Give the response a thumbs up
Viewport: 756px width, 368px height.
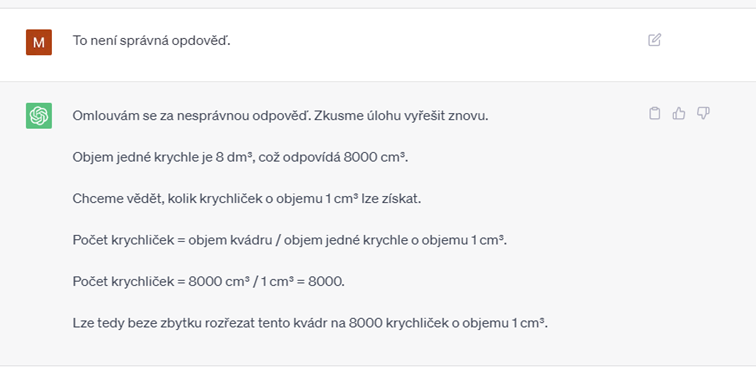(x=679, y=113)
